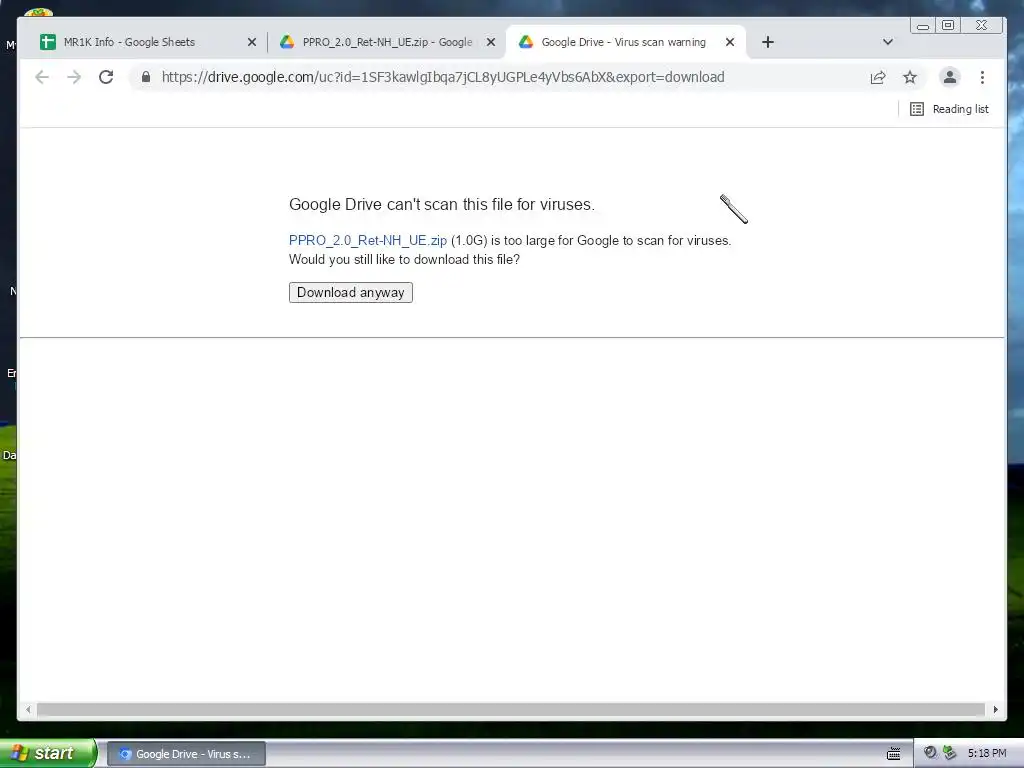Click the Sheets favicon on first tab
Screen dimensions: 1024x768
tap(48, 42)
